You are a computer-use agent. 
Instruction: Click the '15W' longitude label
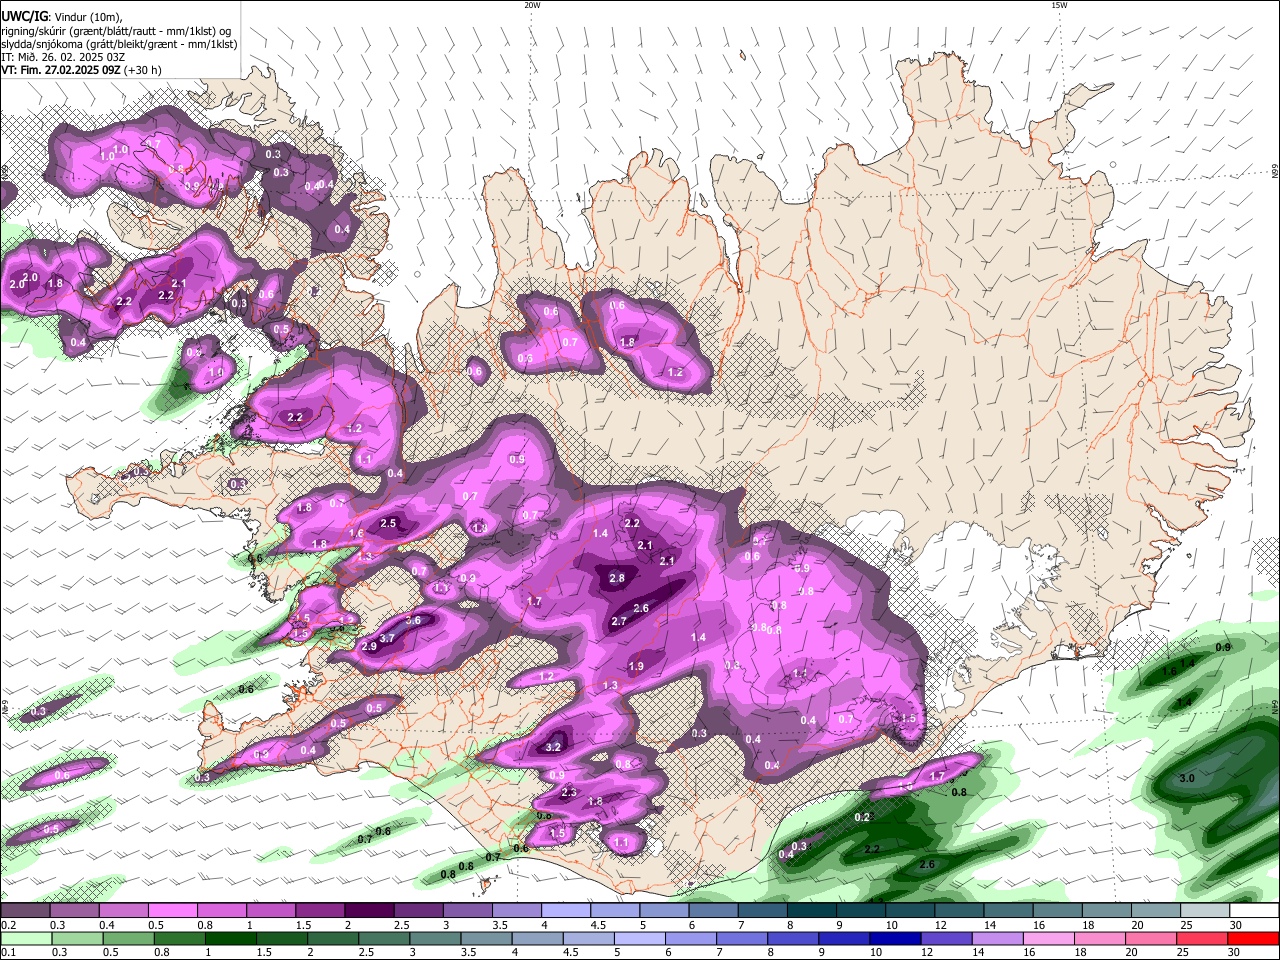1059,5
